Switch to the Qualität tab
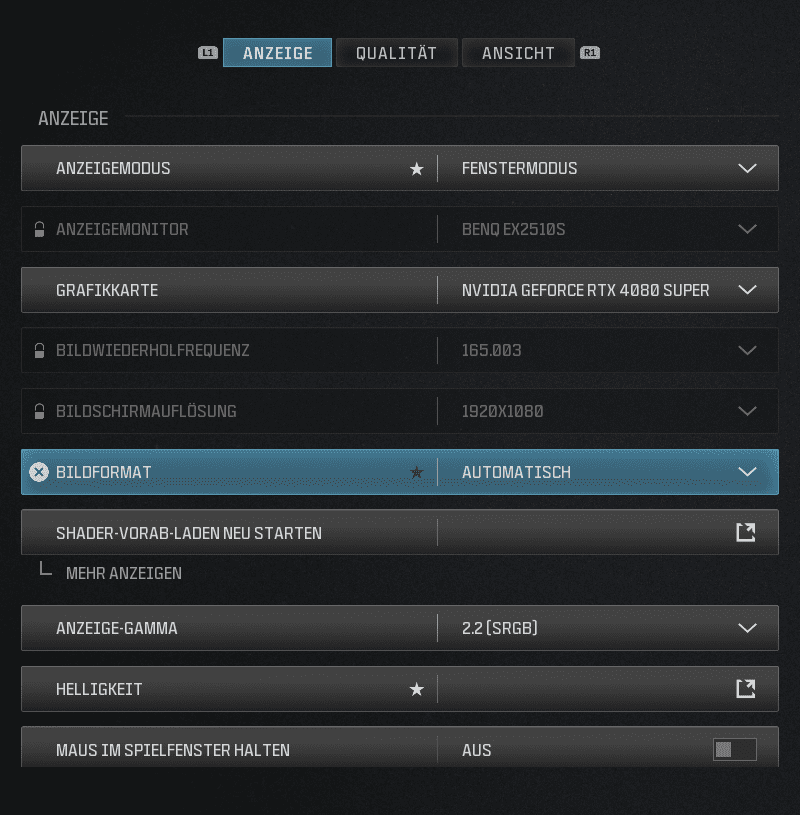Viewport: 800px width, 815px height. click(x=397, y=52)
